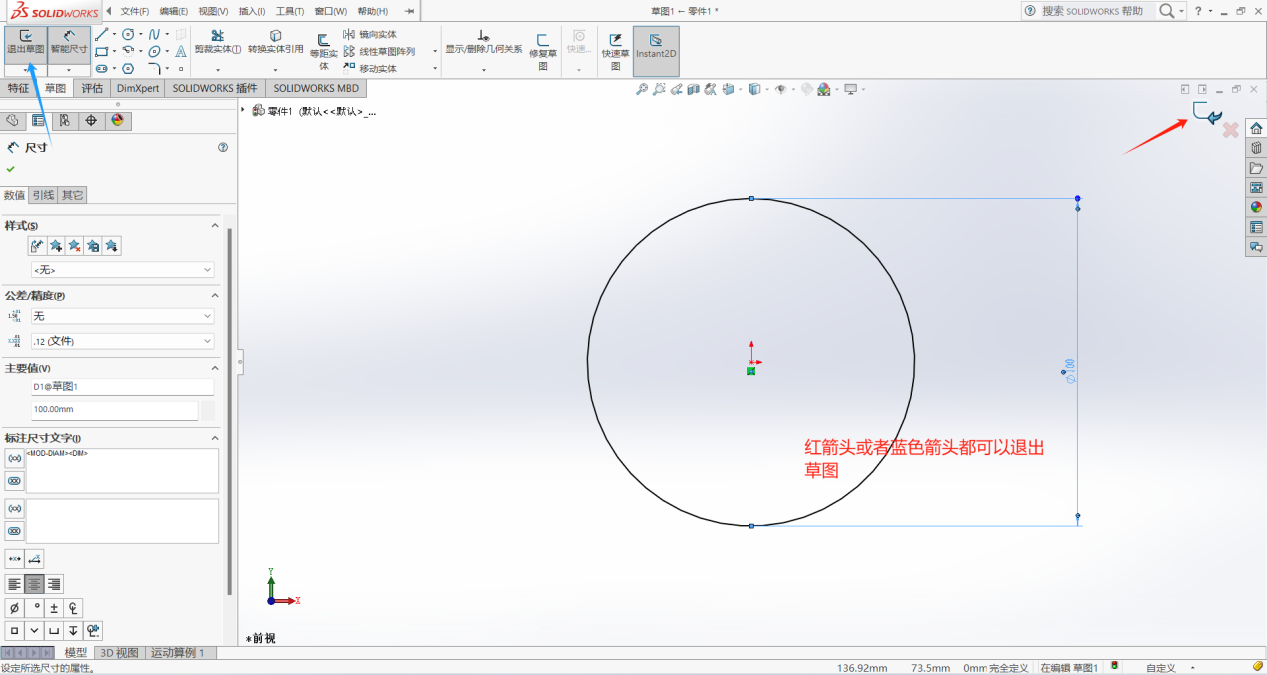Insert the diameter symbol Ø
Viewport: 1267px width, 675px height.
pyautogui.click(x=14, y=608)
